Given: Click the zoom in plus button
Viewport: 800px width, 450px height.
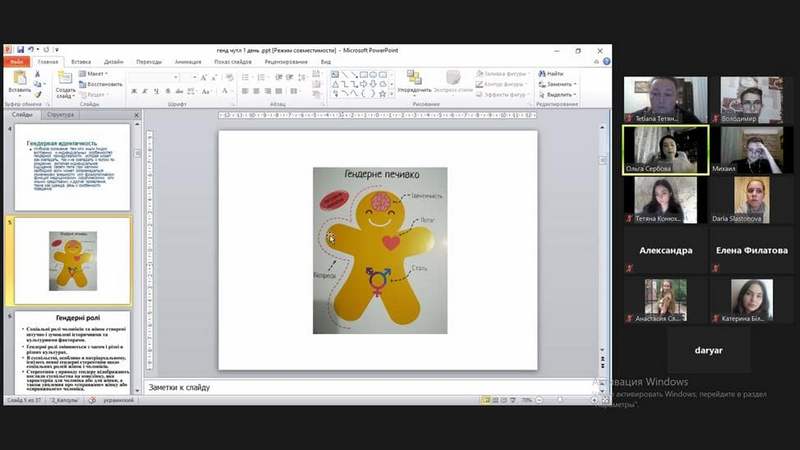Looking at the screenshot, I should (x=594, y=401).
